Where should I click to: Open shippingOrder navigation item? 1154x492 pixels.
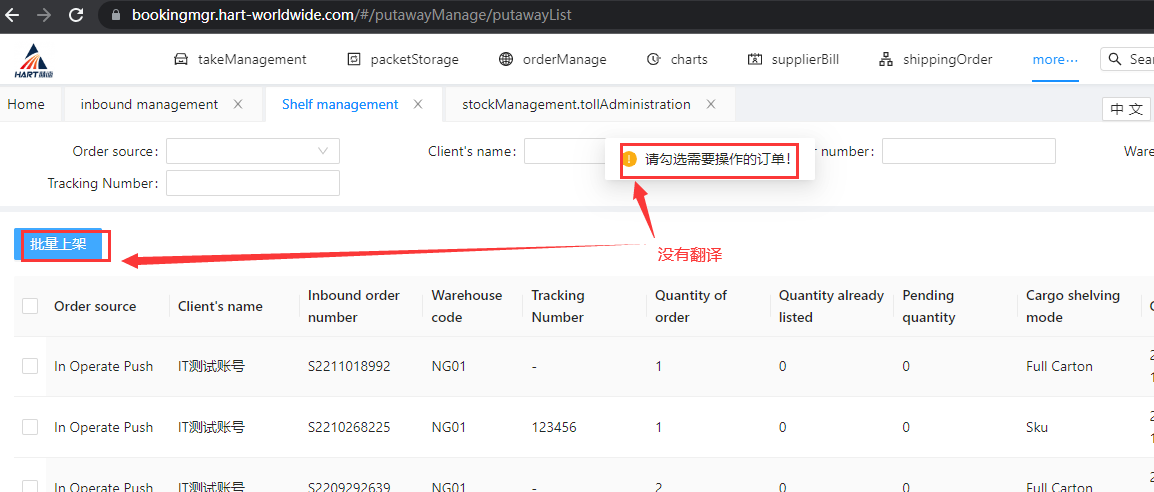click(x=935, y=59)
